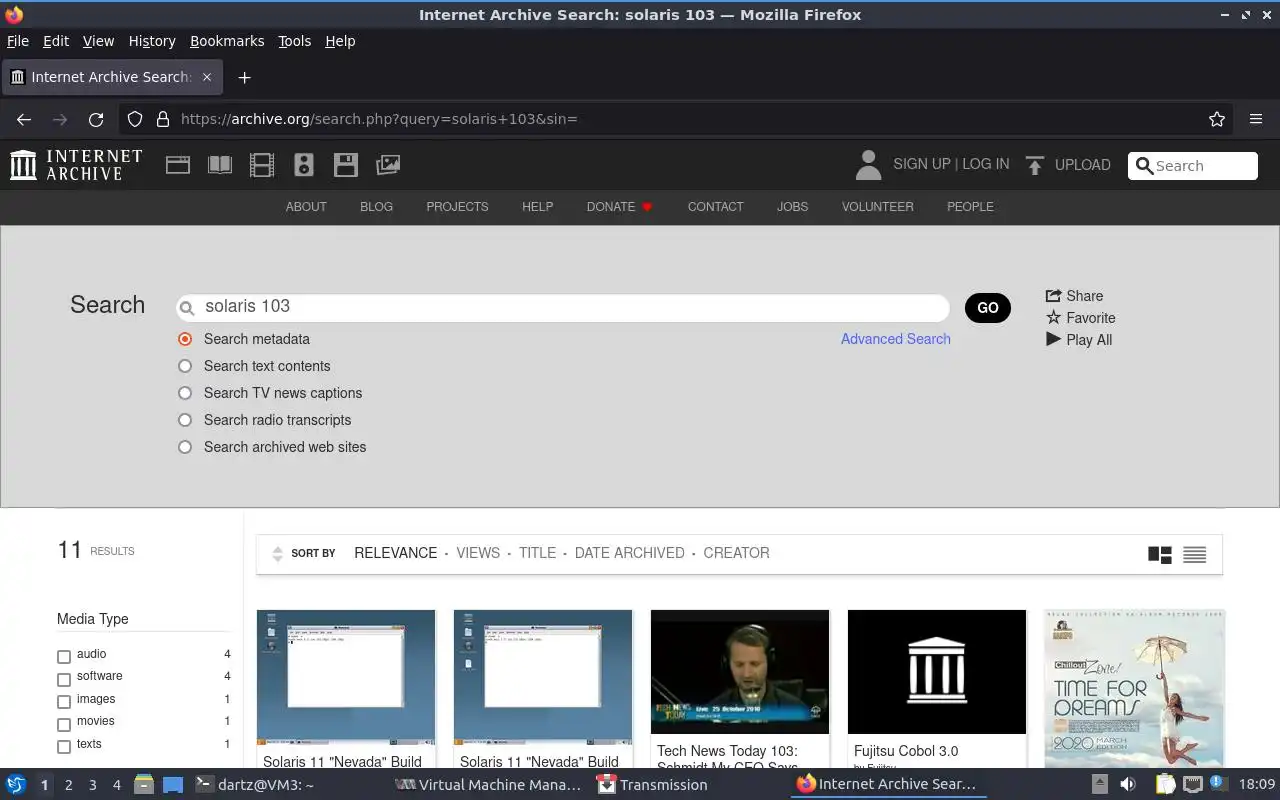Open the BLOG link
This screenshot has width=1280, height=800.
point(376,207)
